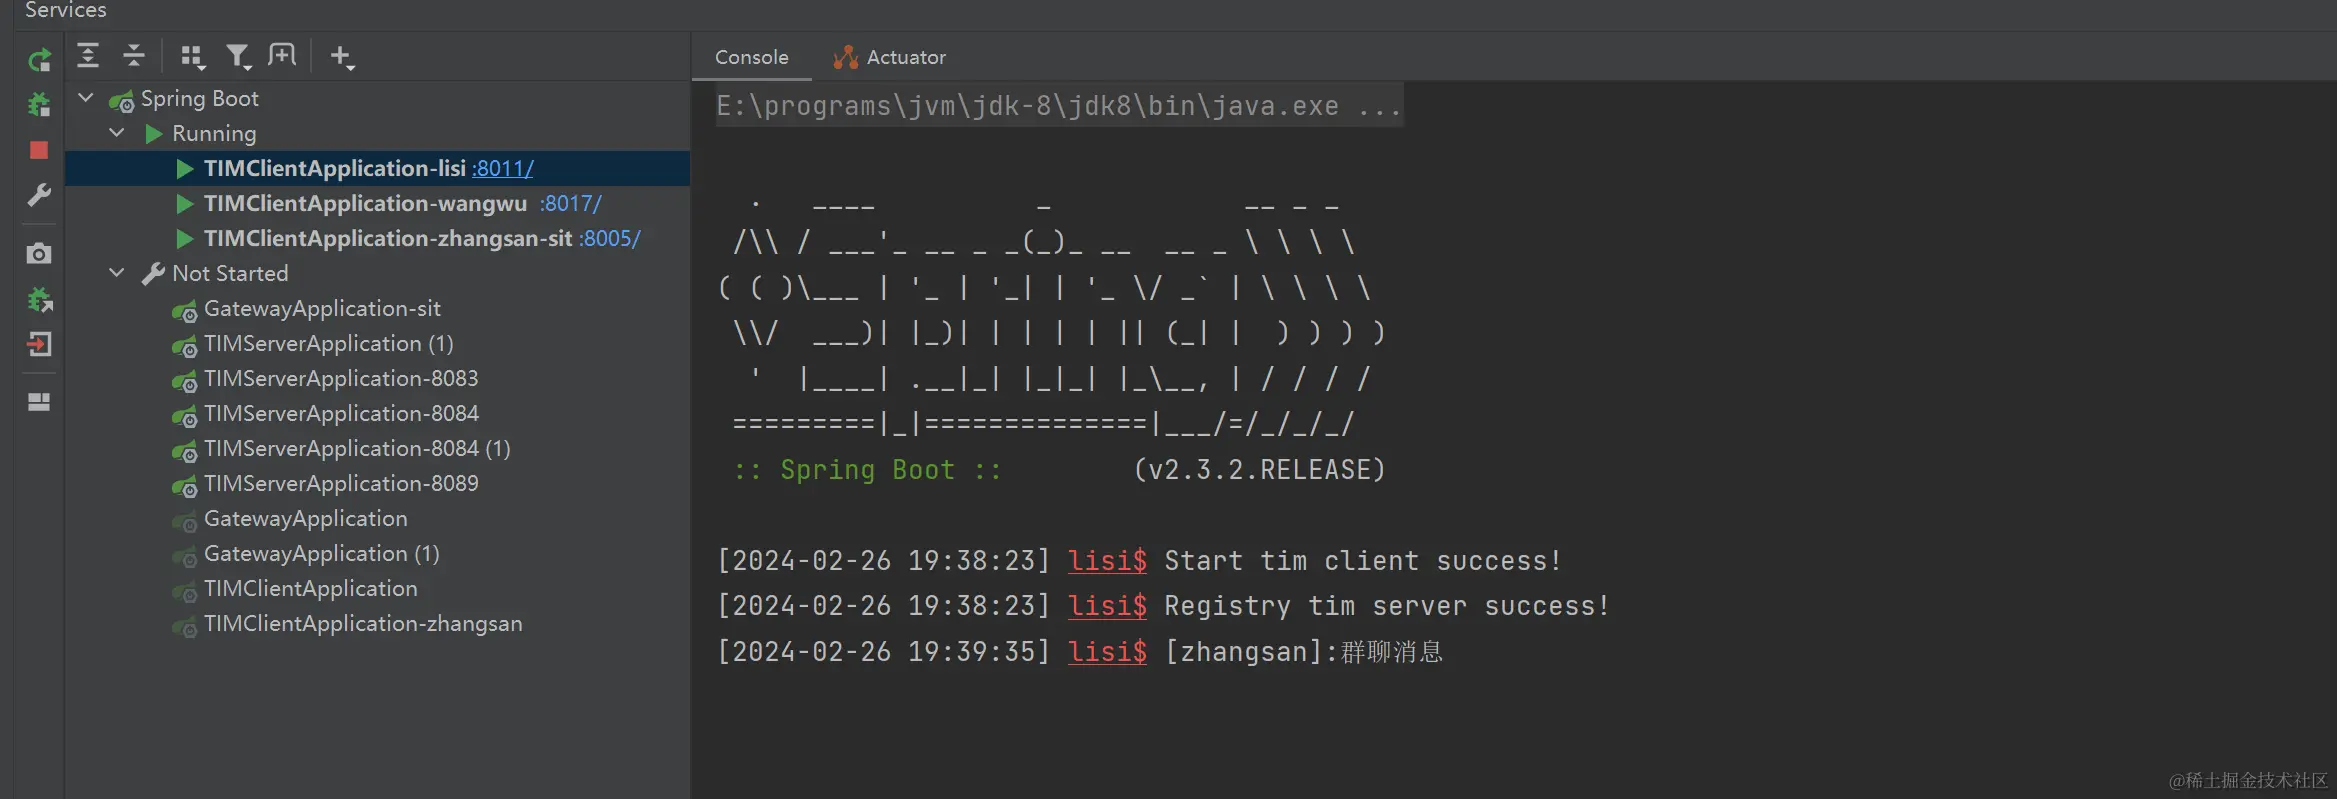Open the :8017/ port link for wangwu
Screen dimensions: 2337x799
[571, 203]
